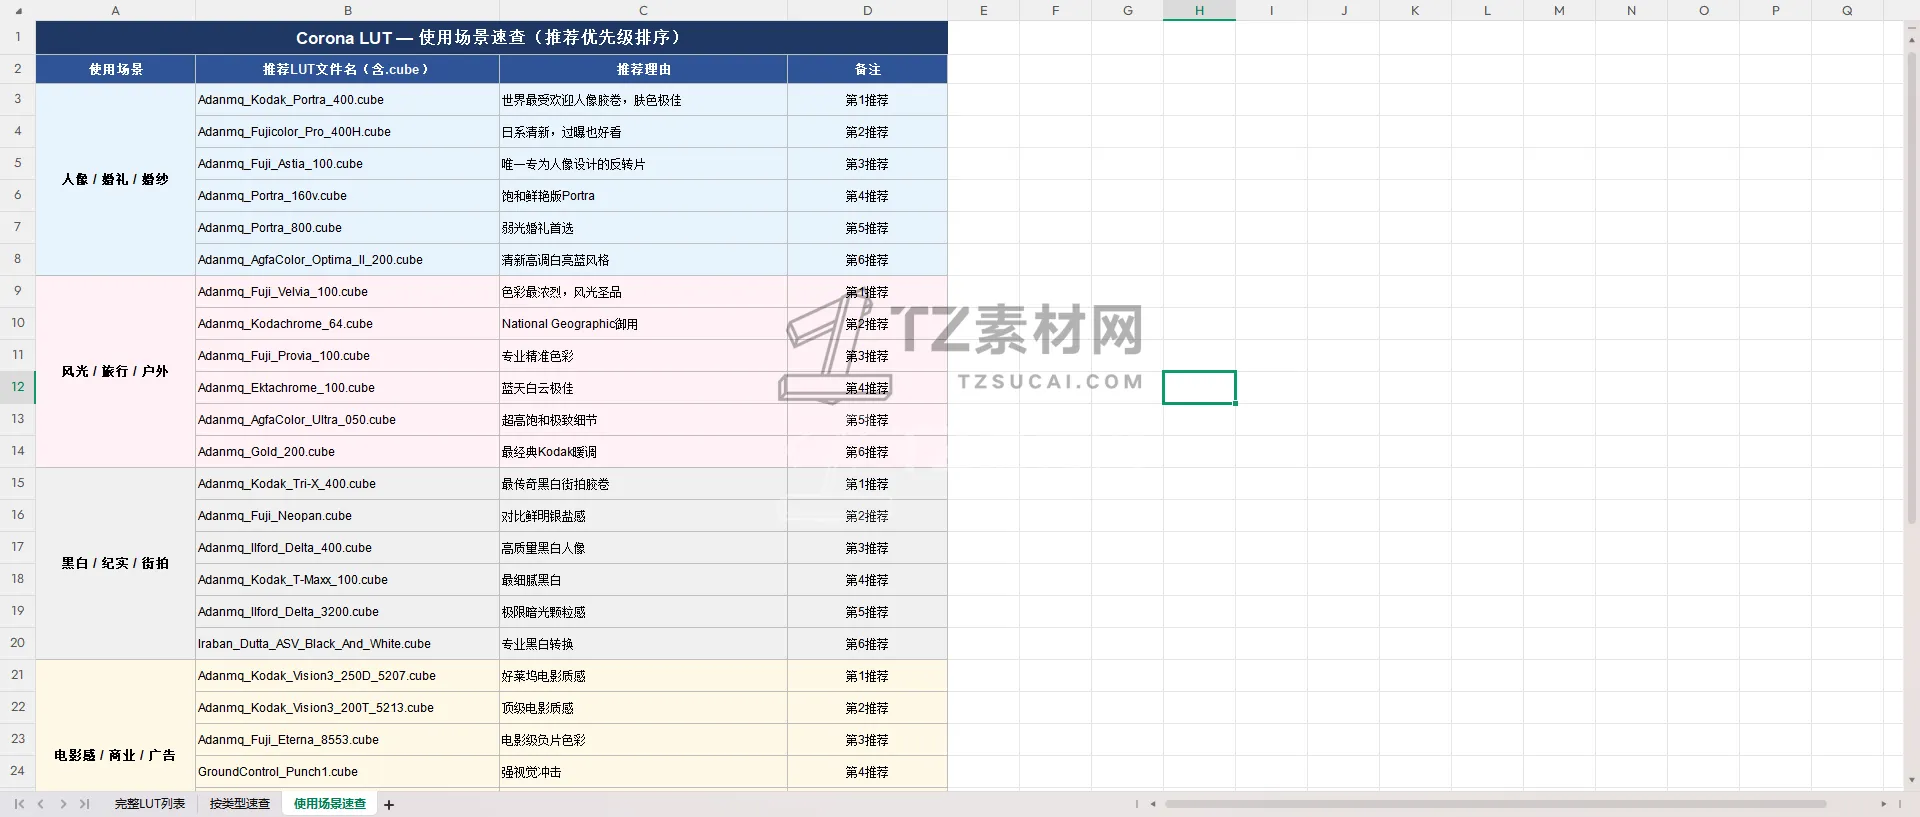This screenshot has width=1920, height=817.
Task: Click the horizontal scrollbar right arrow
Action: coord(1883,804)
